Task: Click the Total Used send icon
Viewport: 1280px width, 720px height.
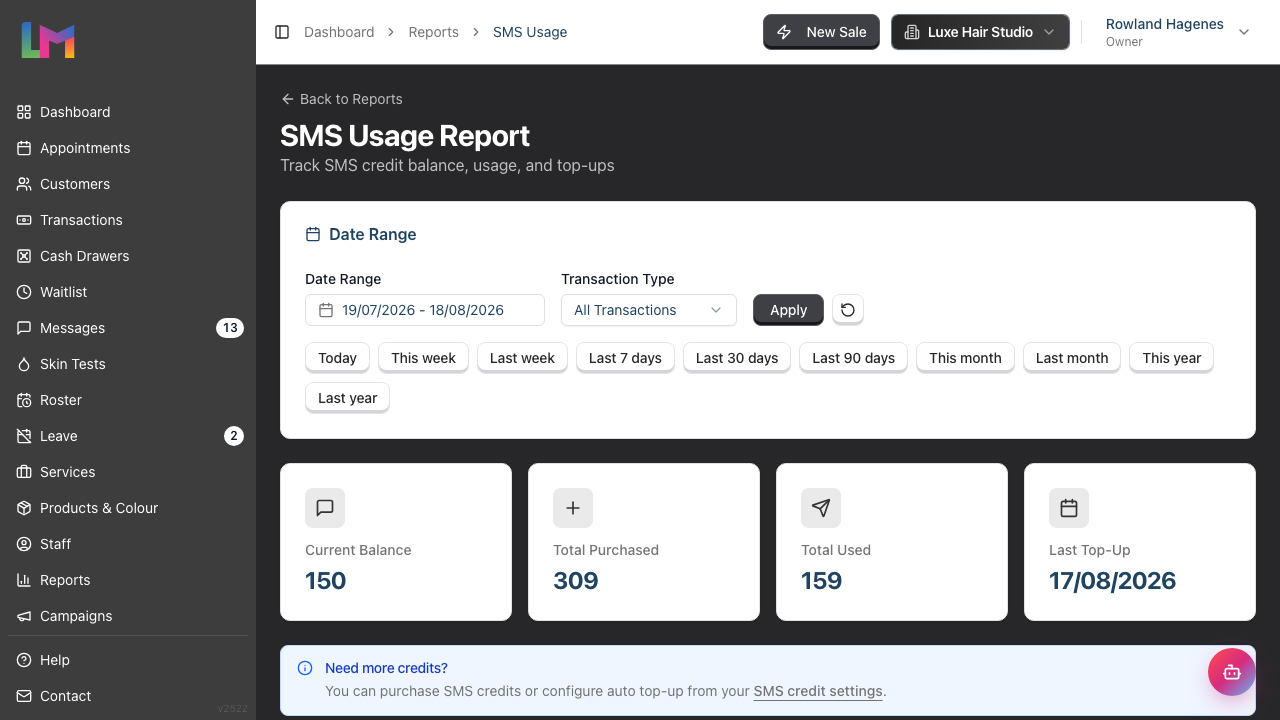Action: 821,508
